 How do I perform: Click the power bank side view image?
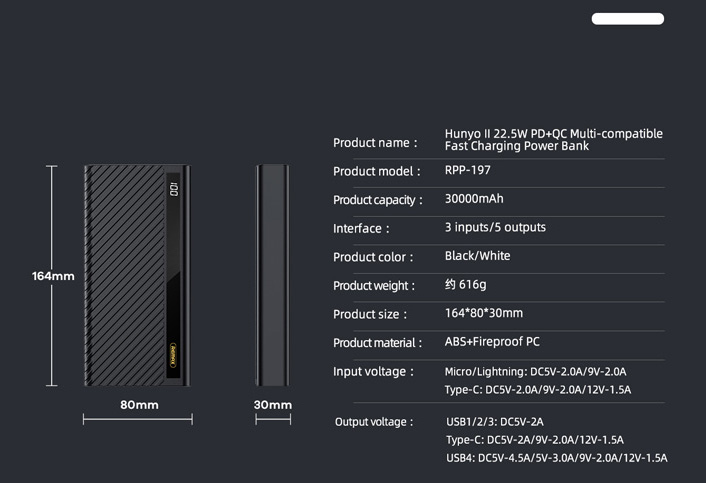pos(273,275)
